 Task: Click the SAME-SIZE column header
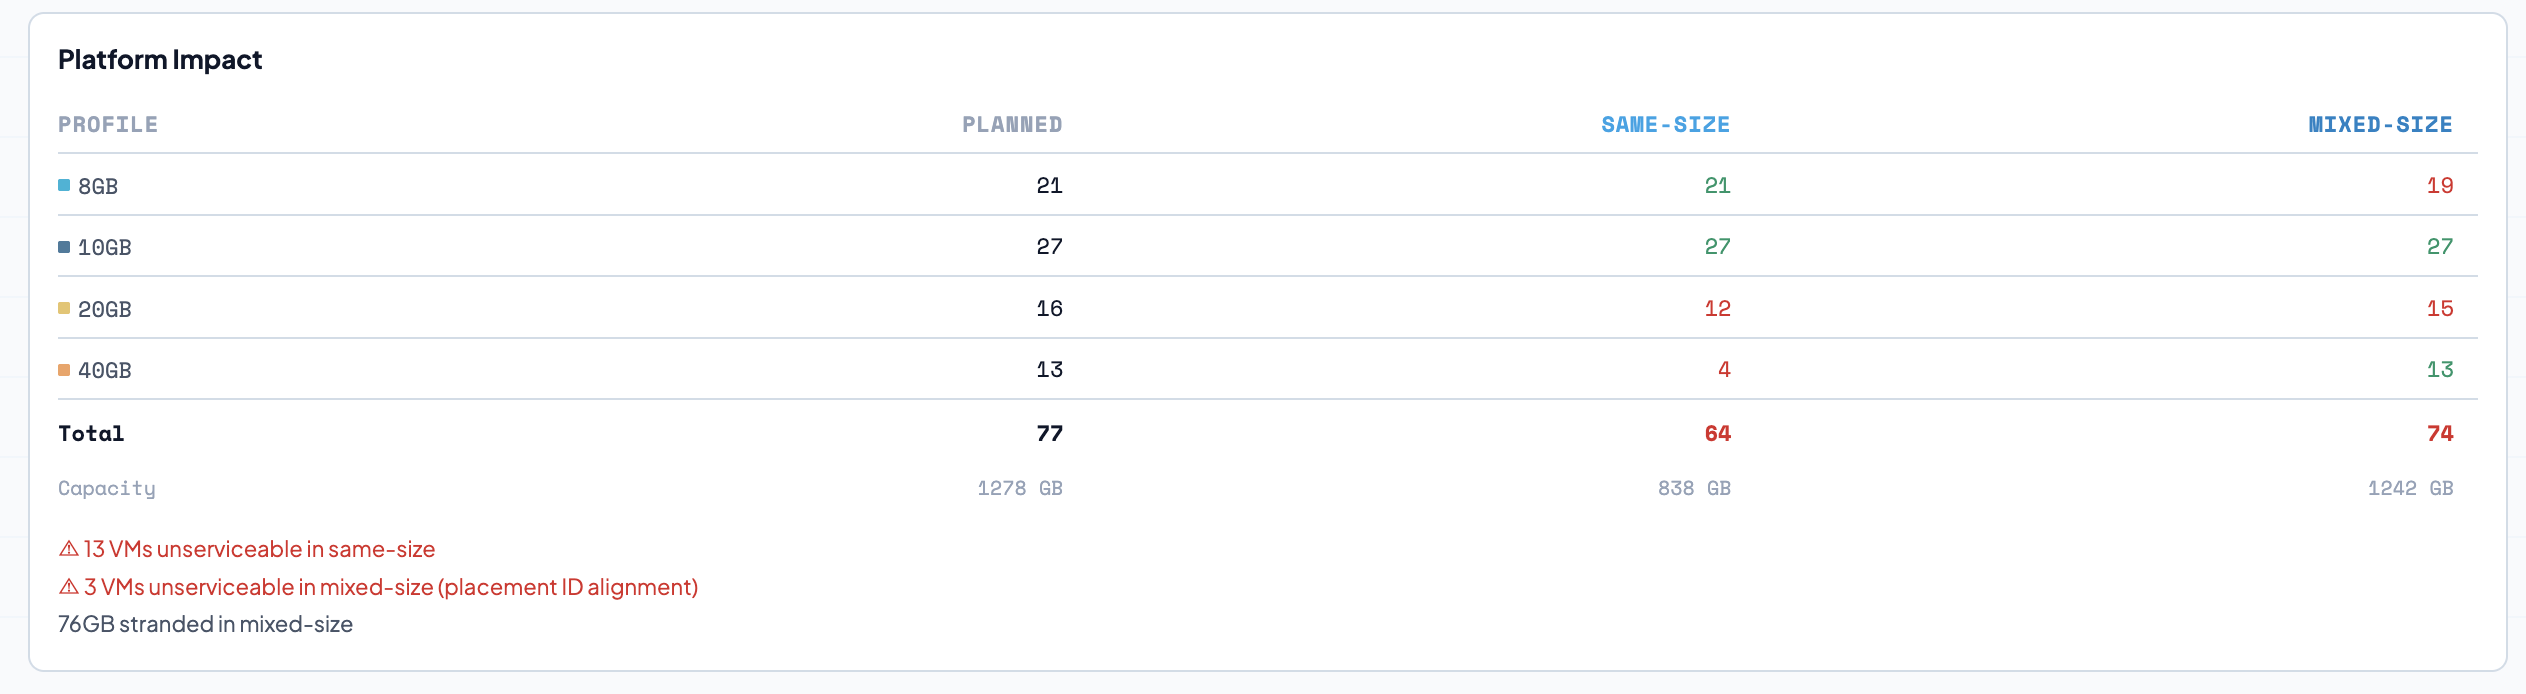tap(1665, 125)
